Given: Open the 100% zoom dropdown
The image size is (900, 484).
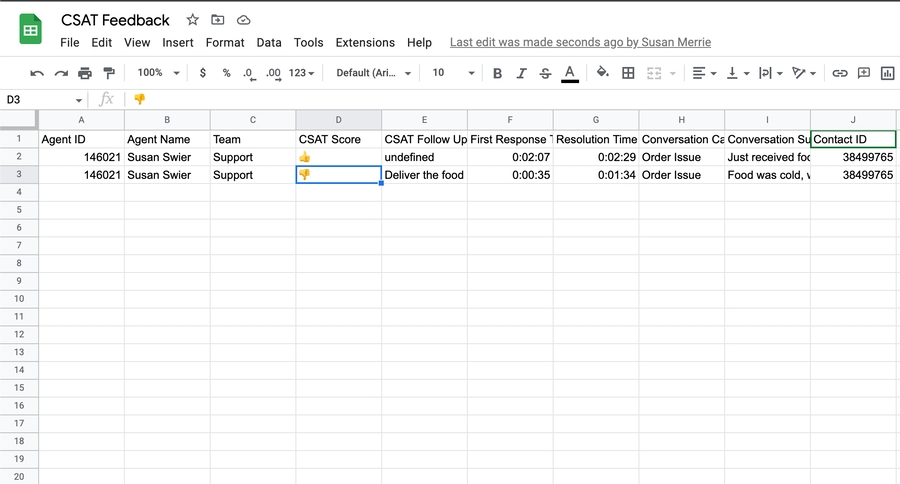Looking at the screenshot, I should pyautogui.click(x=159, y=73).
